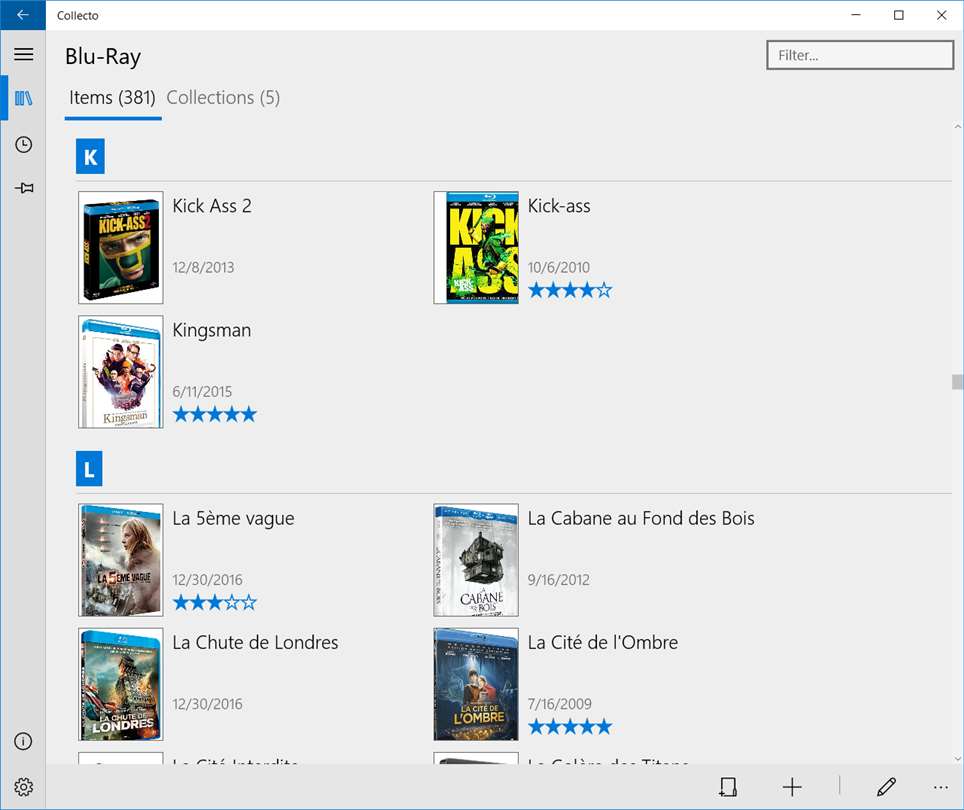Viewport: 964px width, 810px height.
Task: Click the Kick-ass four-star rating
Action: [x=570, y=290]
